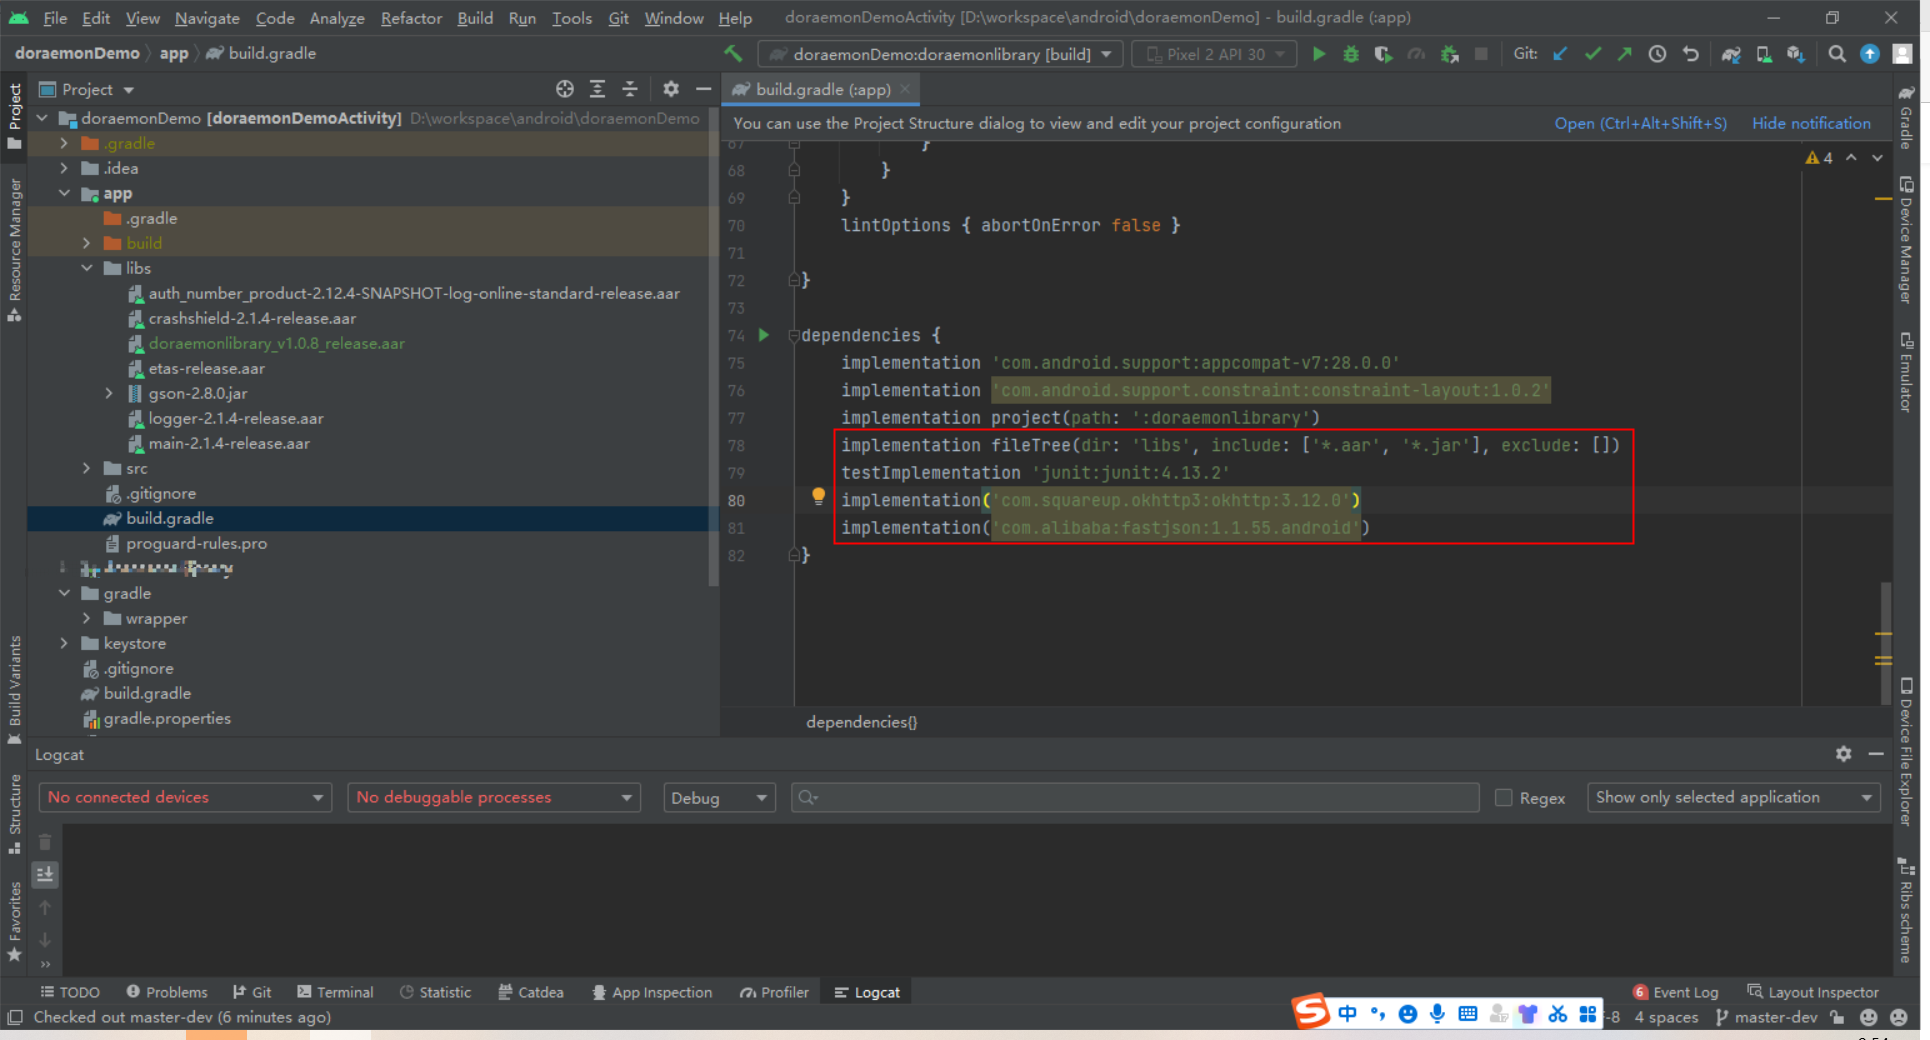Open the Gradle side tool window

pos(1907,118)
